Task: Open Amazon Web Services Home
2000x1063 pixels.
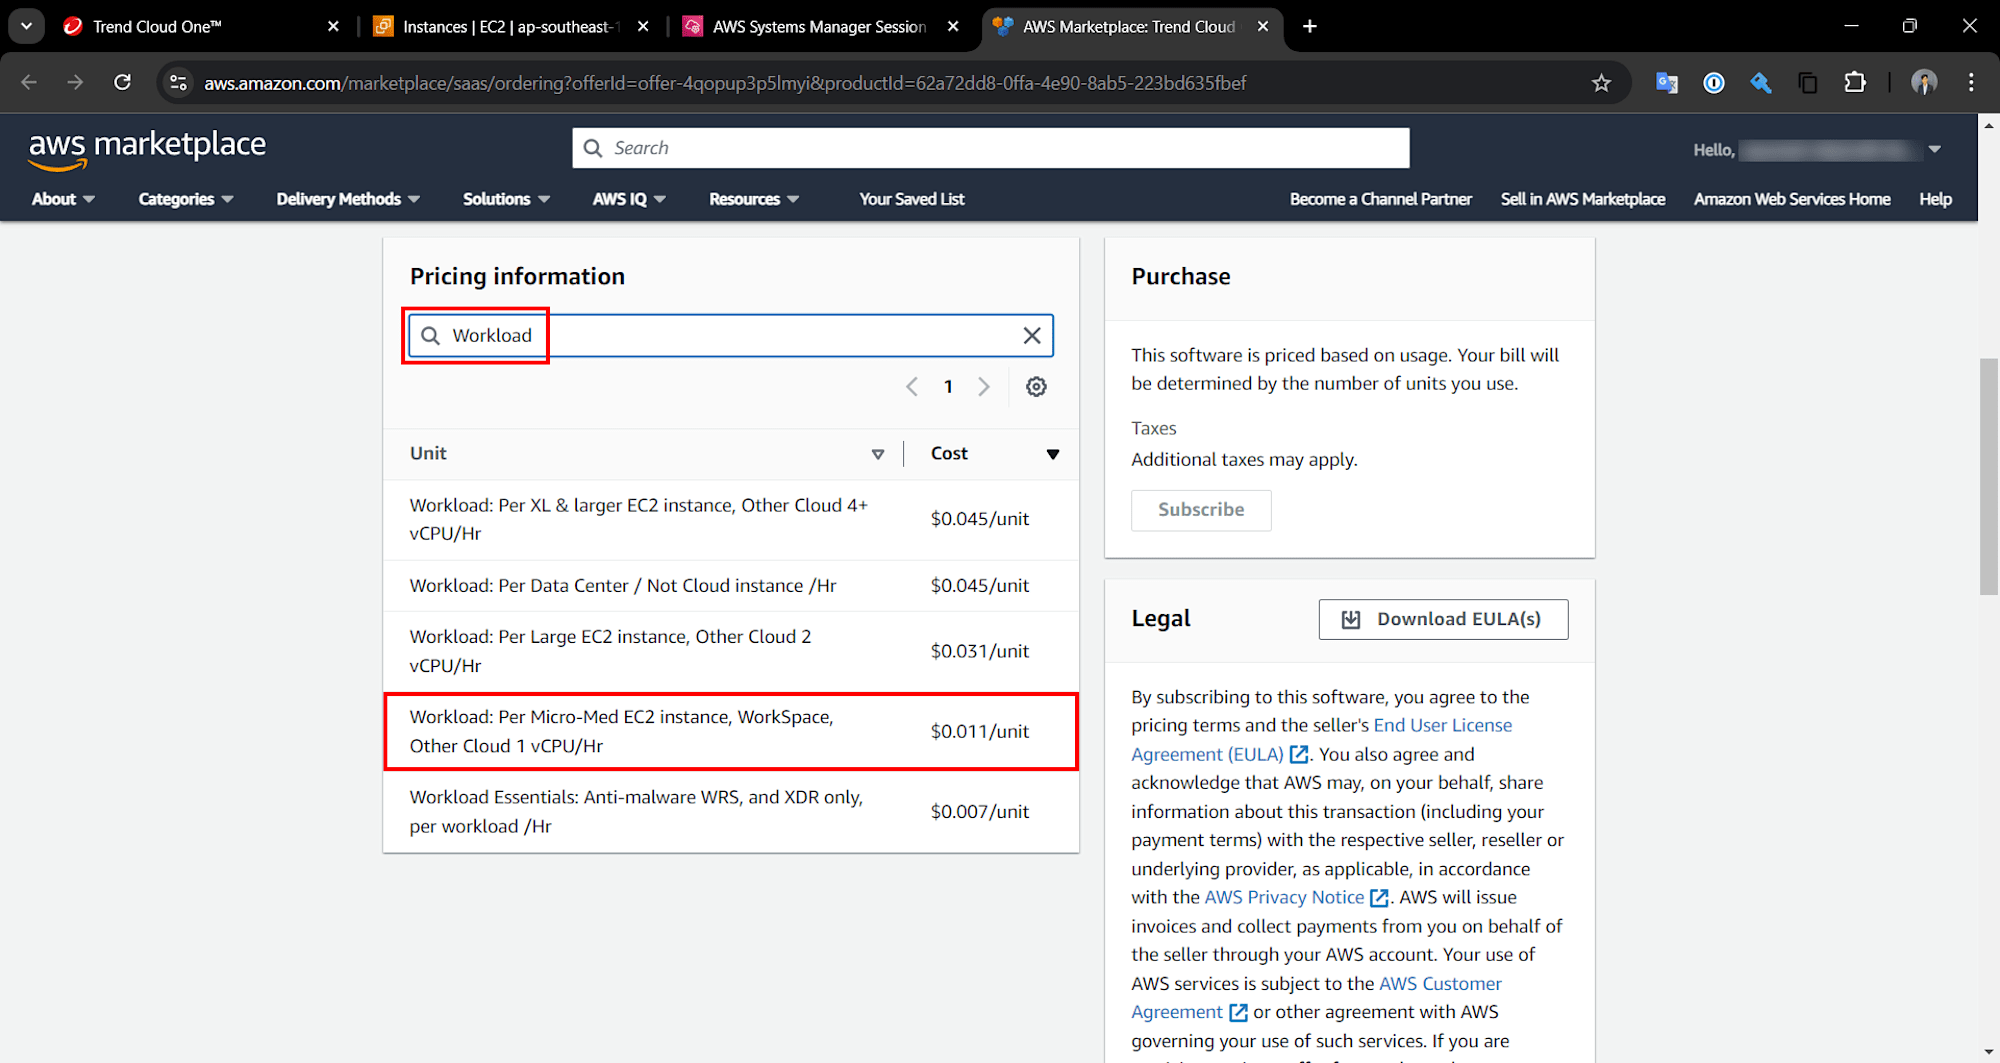Action: coord(1792,199)
